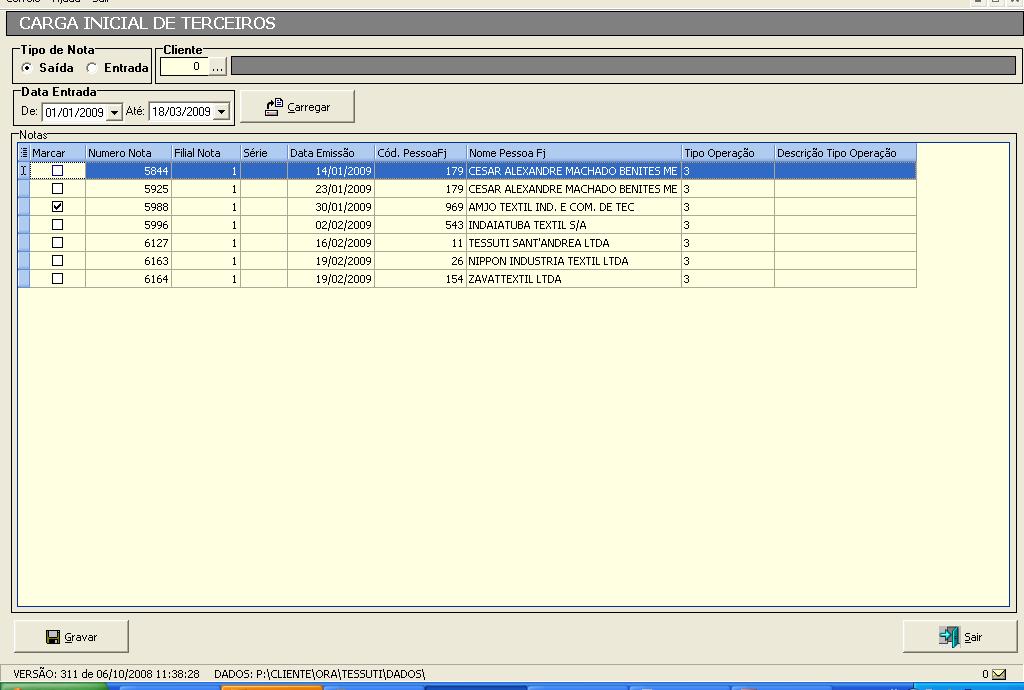Check the Marcar box for nota 5844
The height and width of the screenshot is (690, 1024).
tap(57, 171)
